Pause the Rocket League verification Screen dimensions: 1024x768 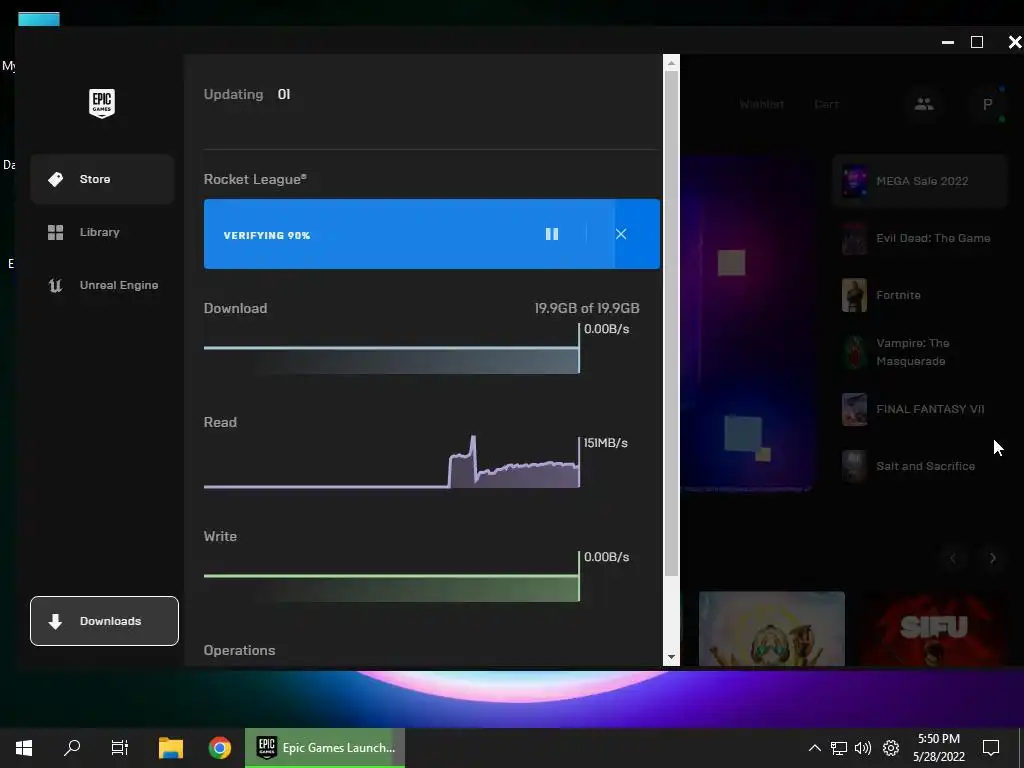[552, 234]
